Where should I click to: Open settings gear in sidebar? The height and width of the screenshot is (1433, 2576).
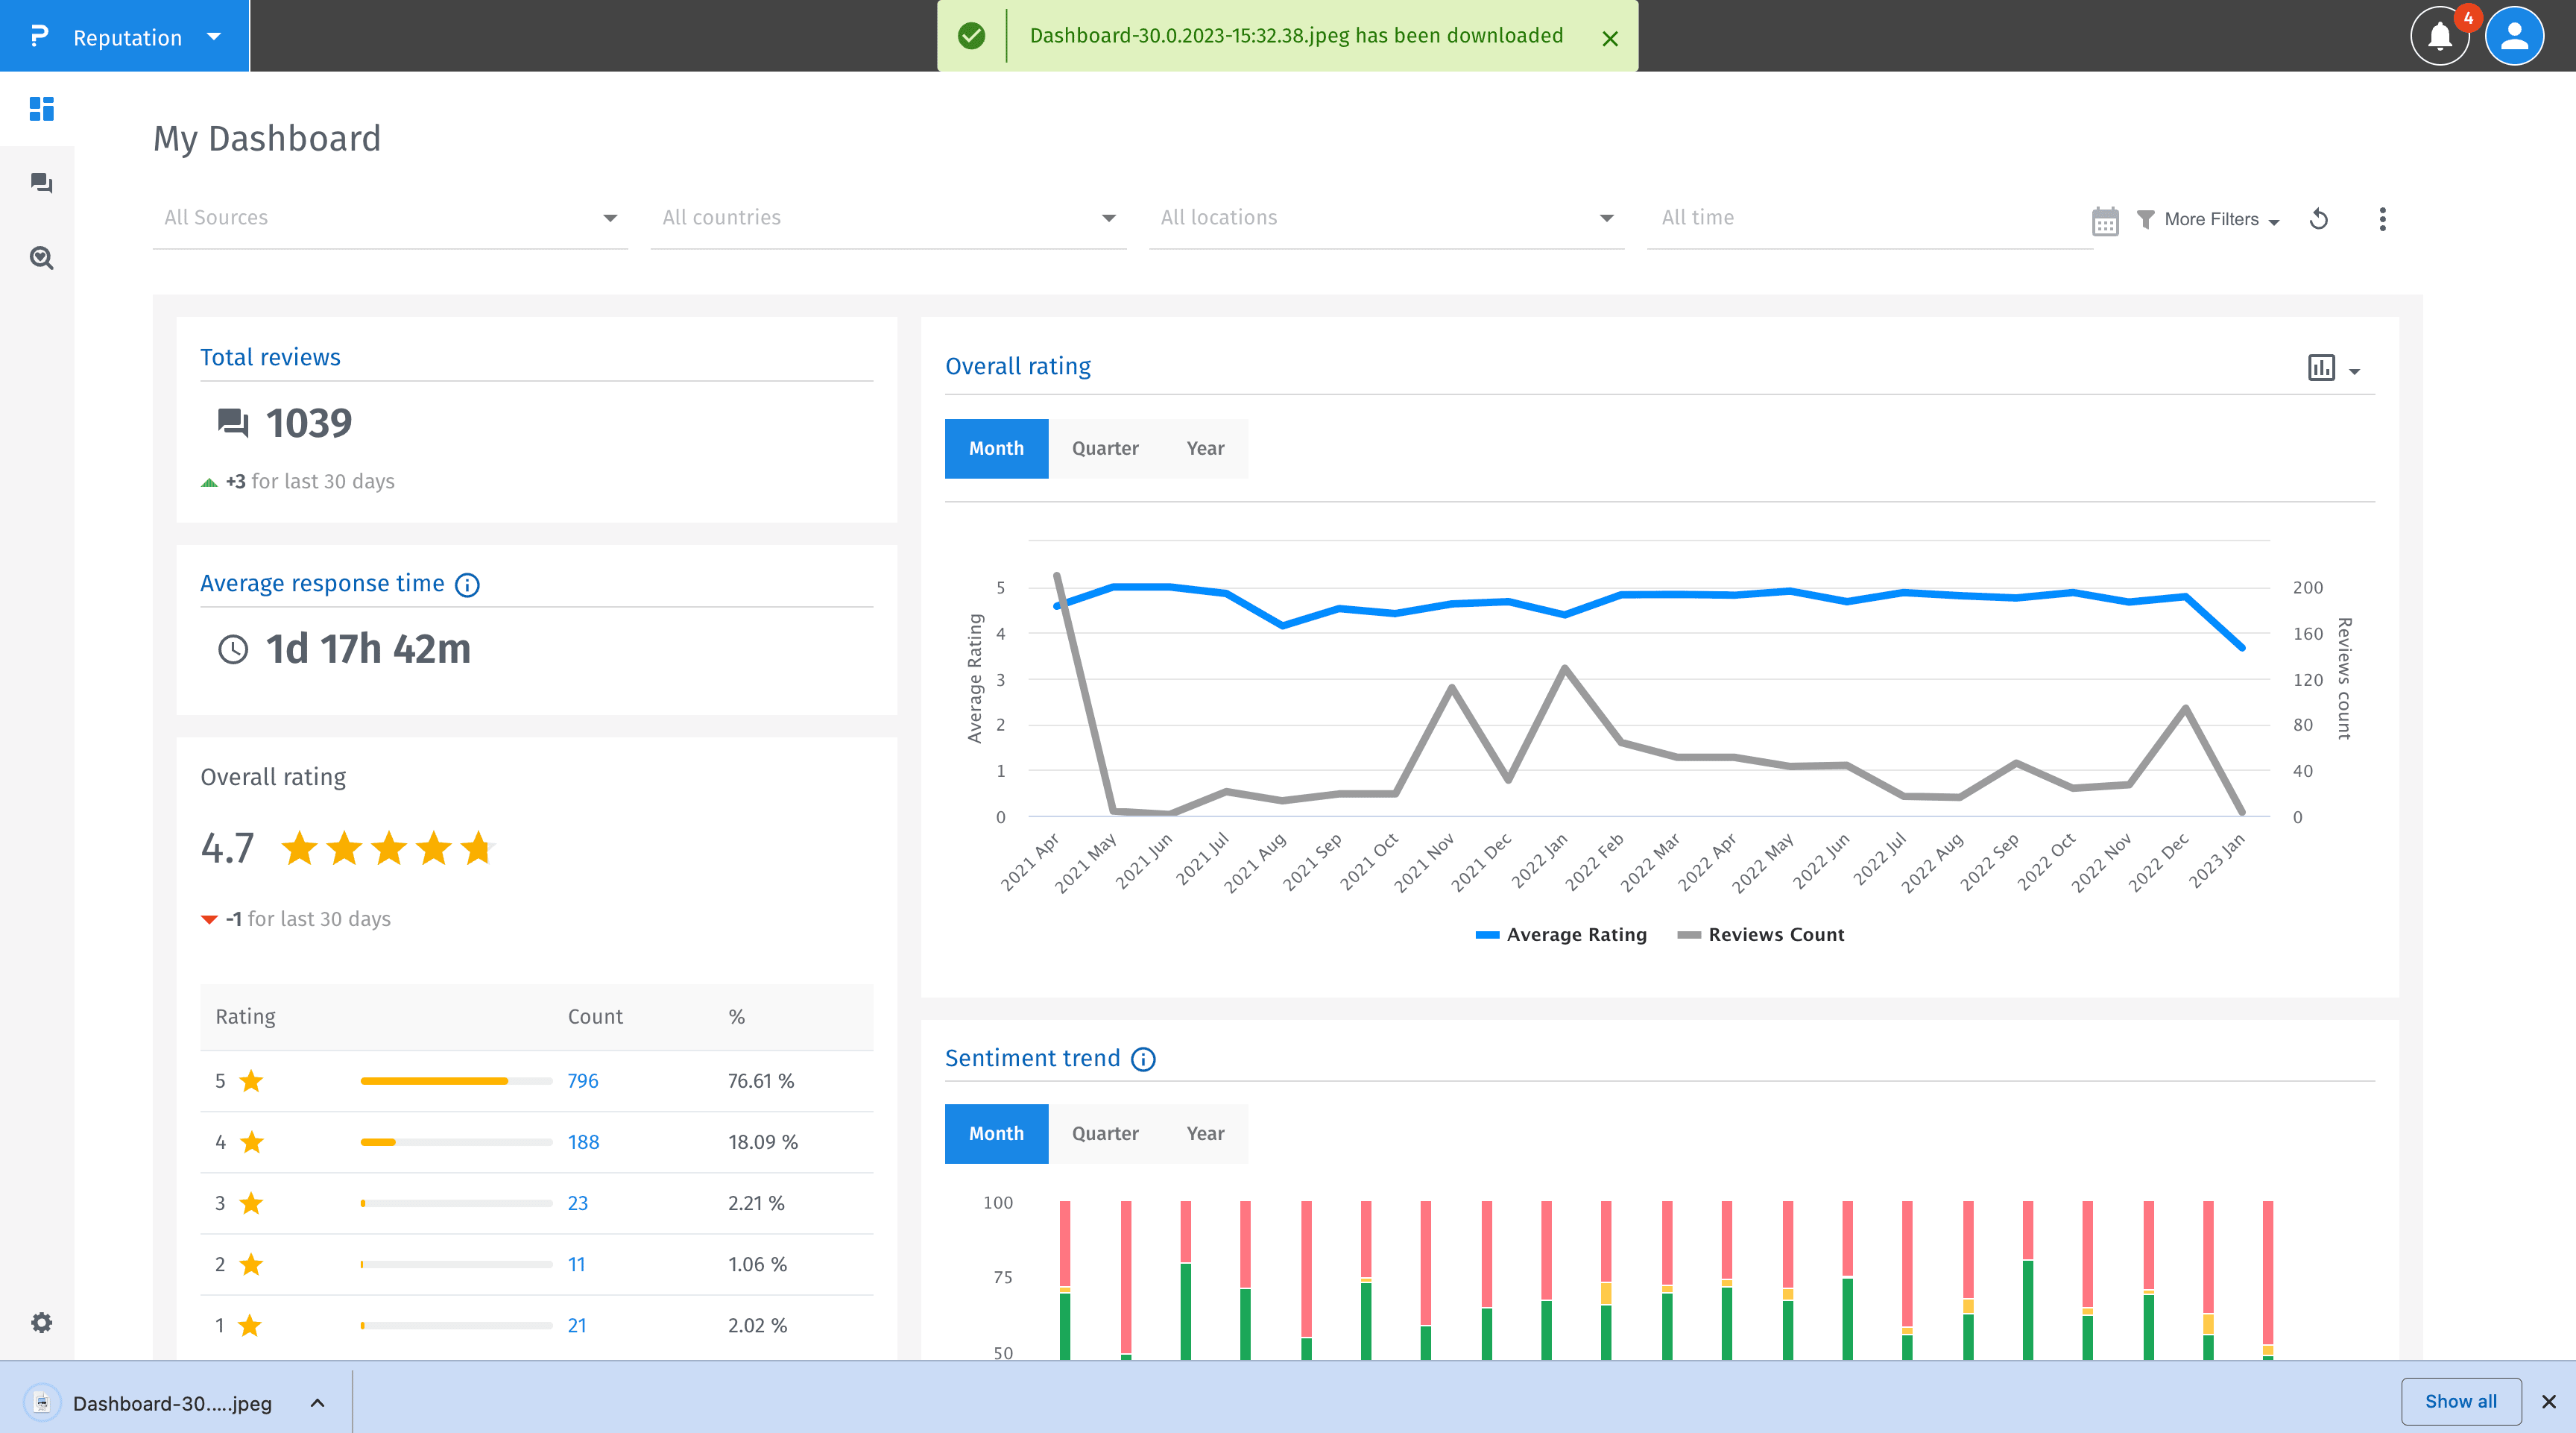(x=41, y=1322)
